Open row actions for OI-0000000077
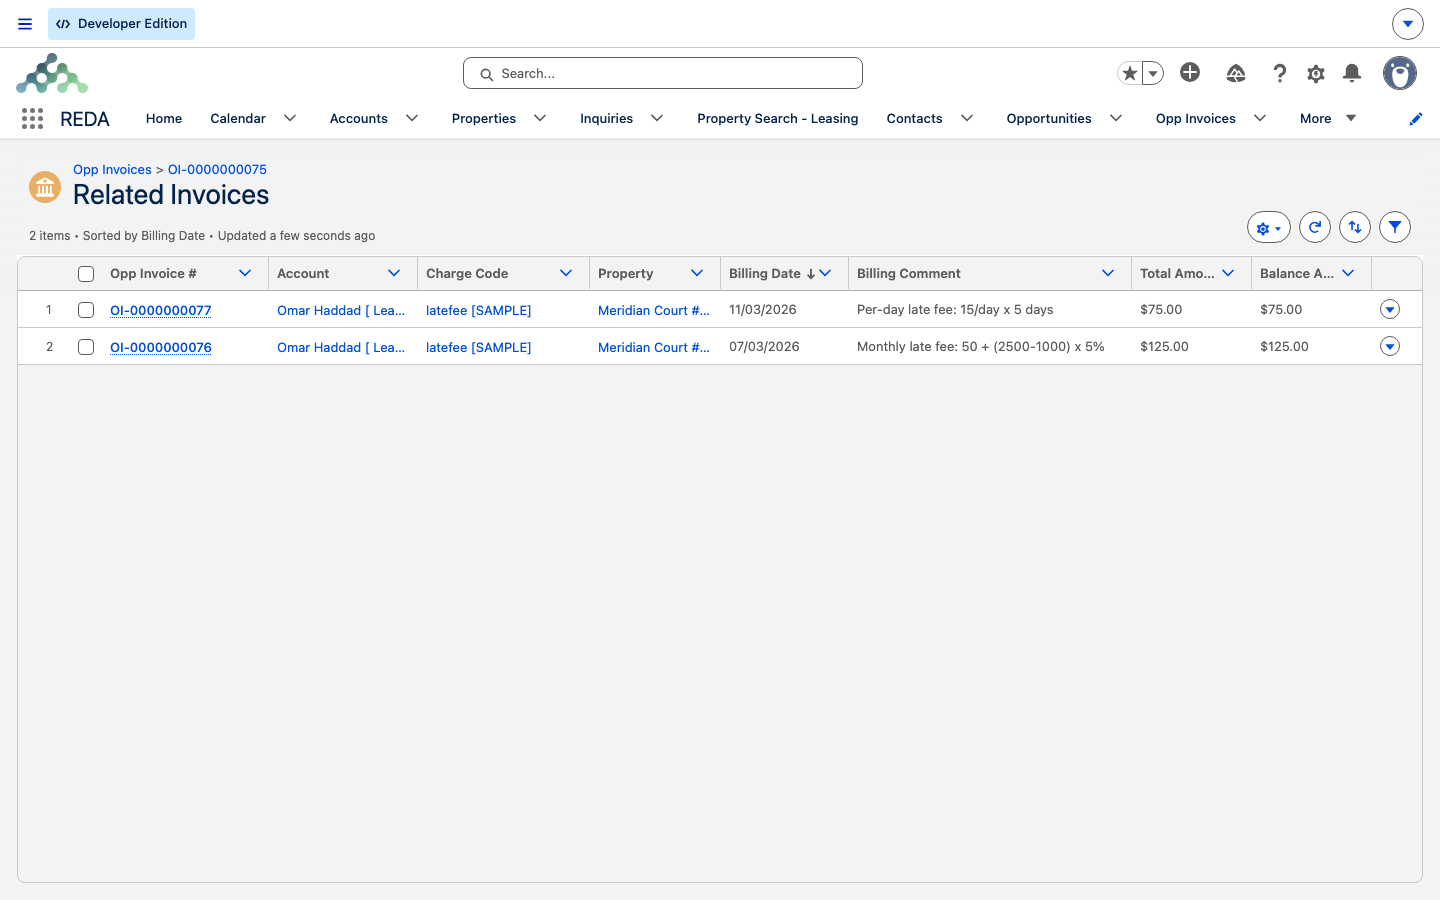Image resolution: width=1440 pixels, height=900 pixels. tap(1390, 310)
